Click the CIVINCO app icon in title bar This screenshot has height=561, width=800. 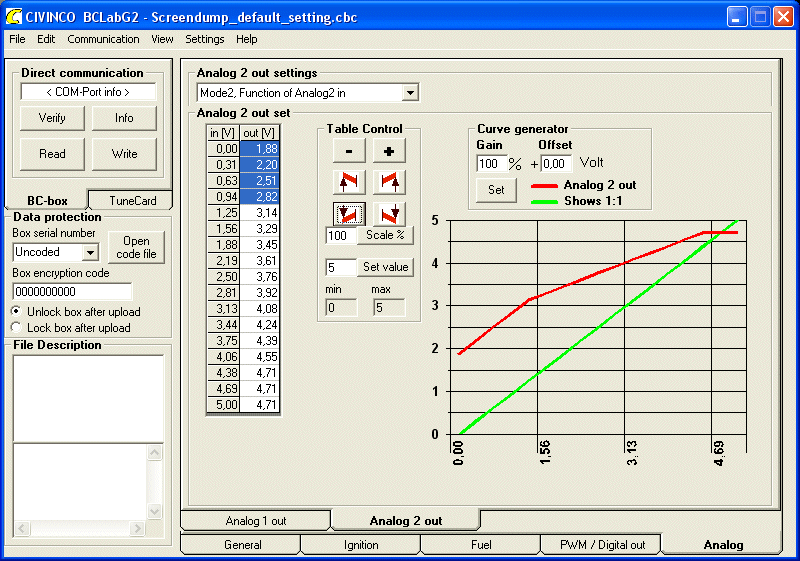(x=14, y=17)
